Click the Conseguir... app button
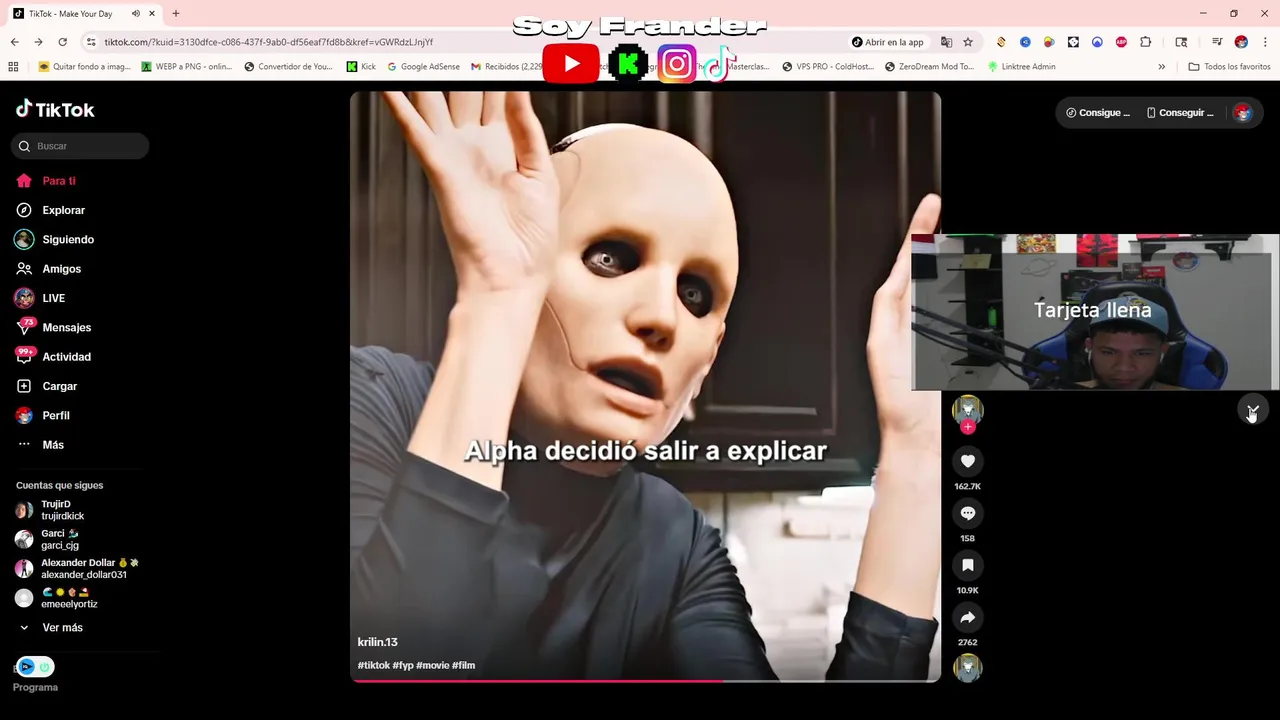This screenshot has height=720, width=1280. click(1180, 113)
